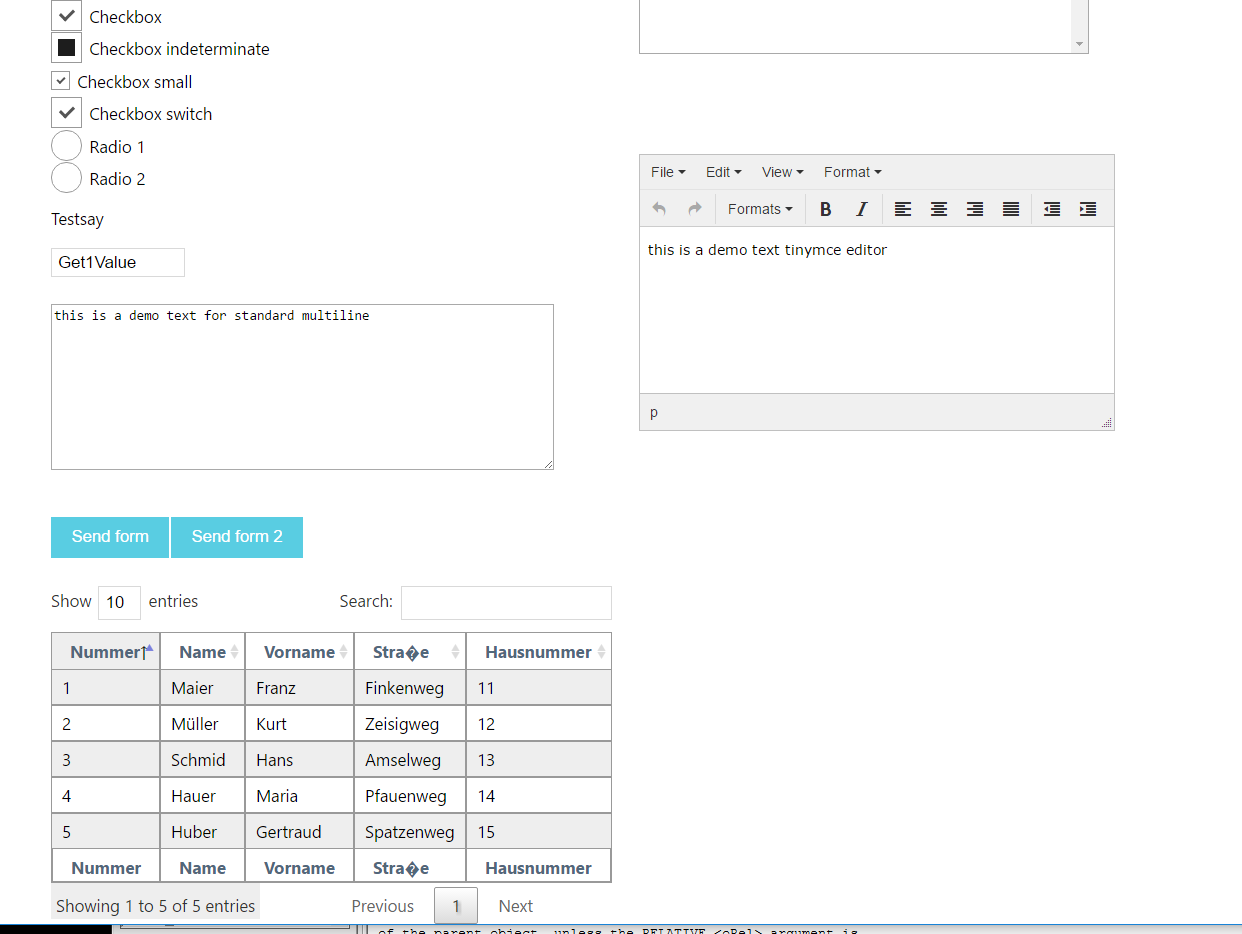Click the scrollbar down arrow at top right
The image size is (1242, 934).
(1079, 44)
